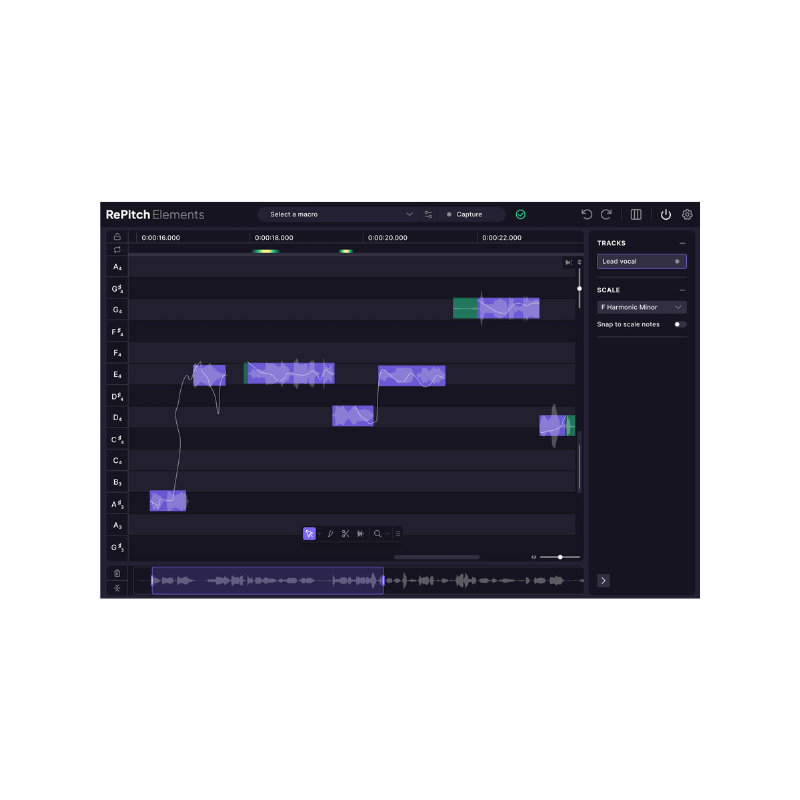Toggle the Capture record dot
The height and width of the screenshot is (800, 800).
pos(450,214)
